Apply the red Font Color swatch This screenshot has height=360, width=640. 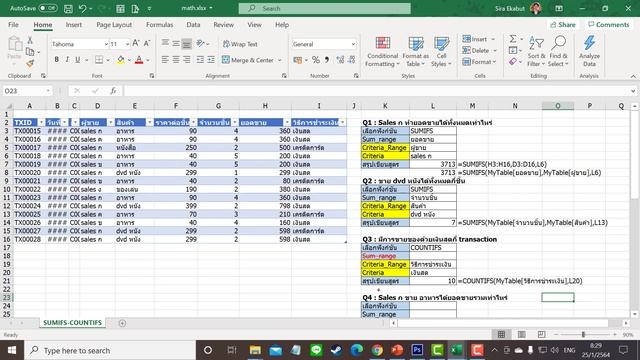point(139,60)
